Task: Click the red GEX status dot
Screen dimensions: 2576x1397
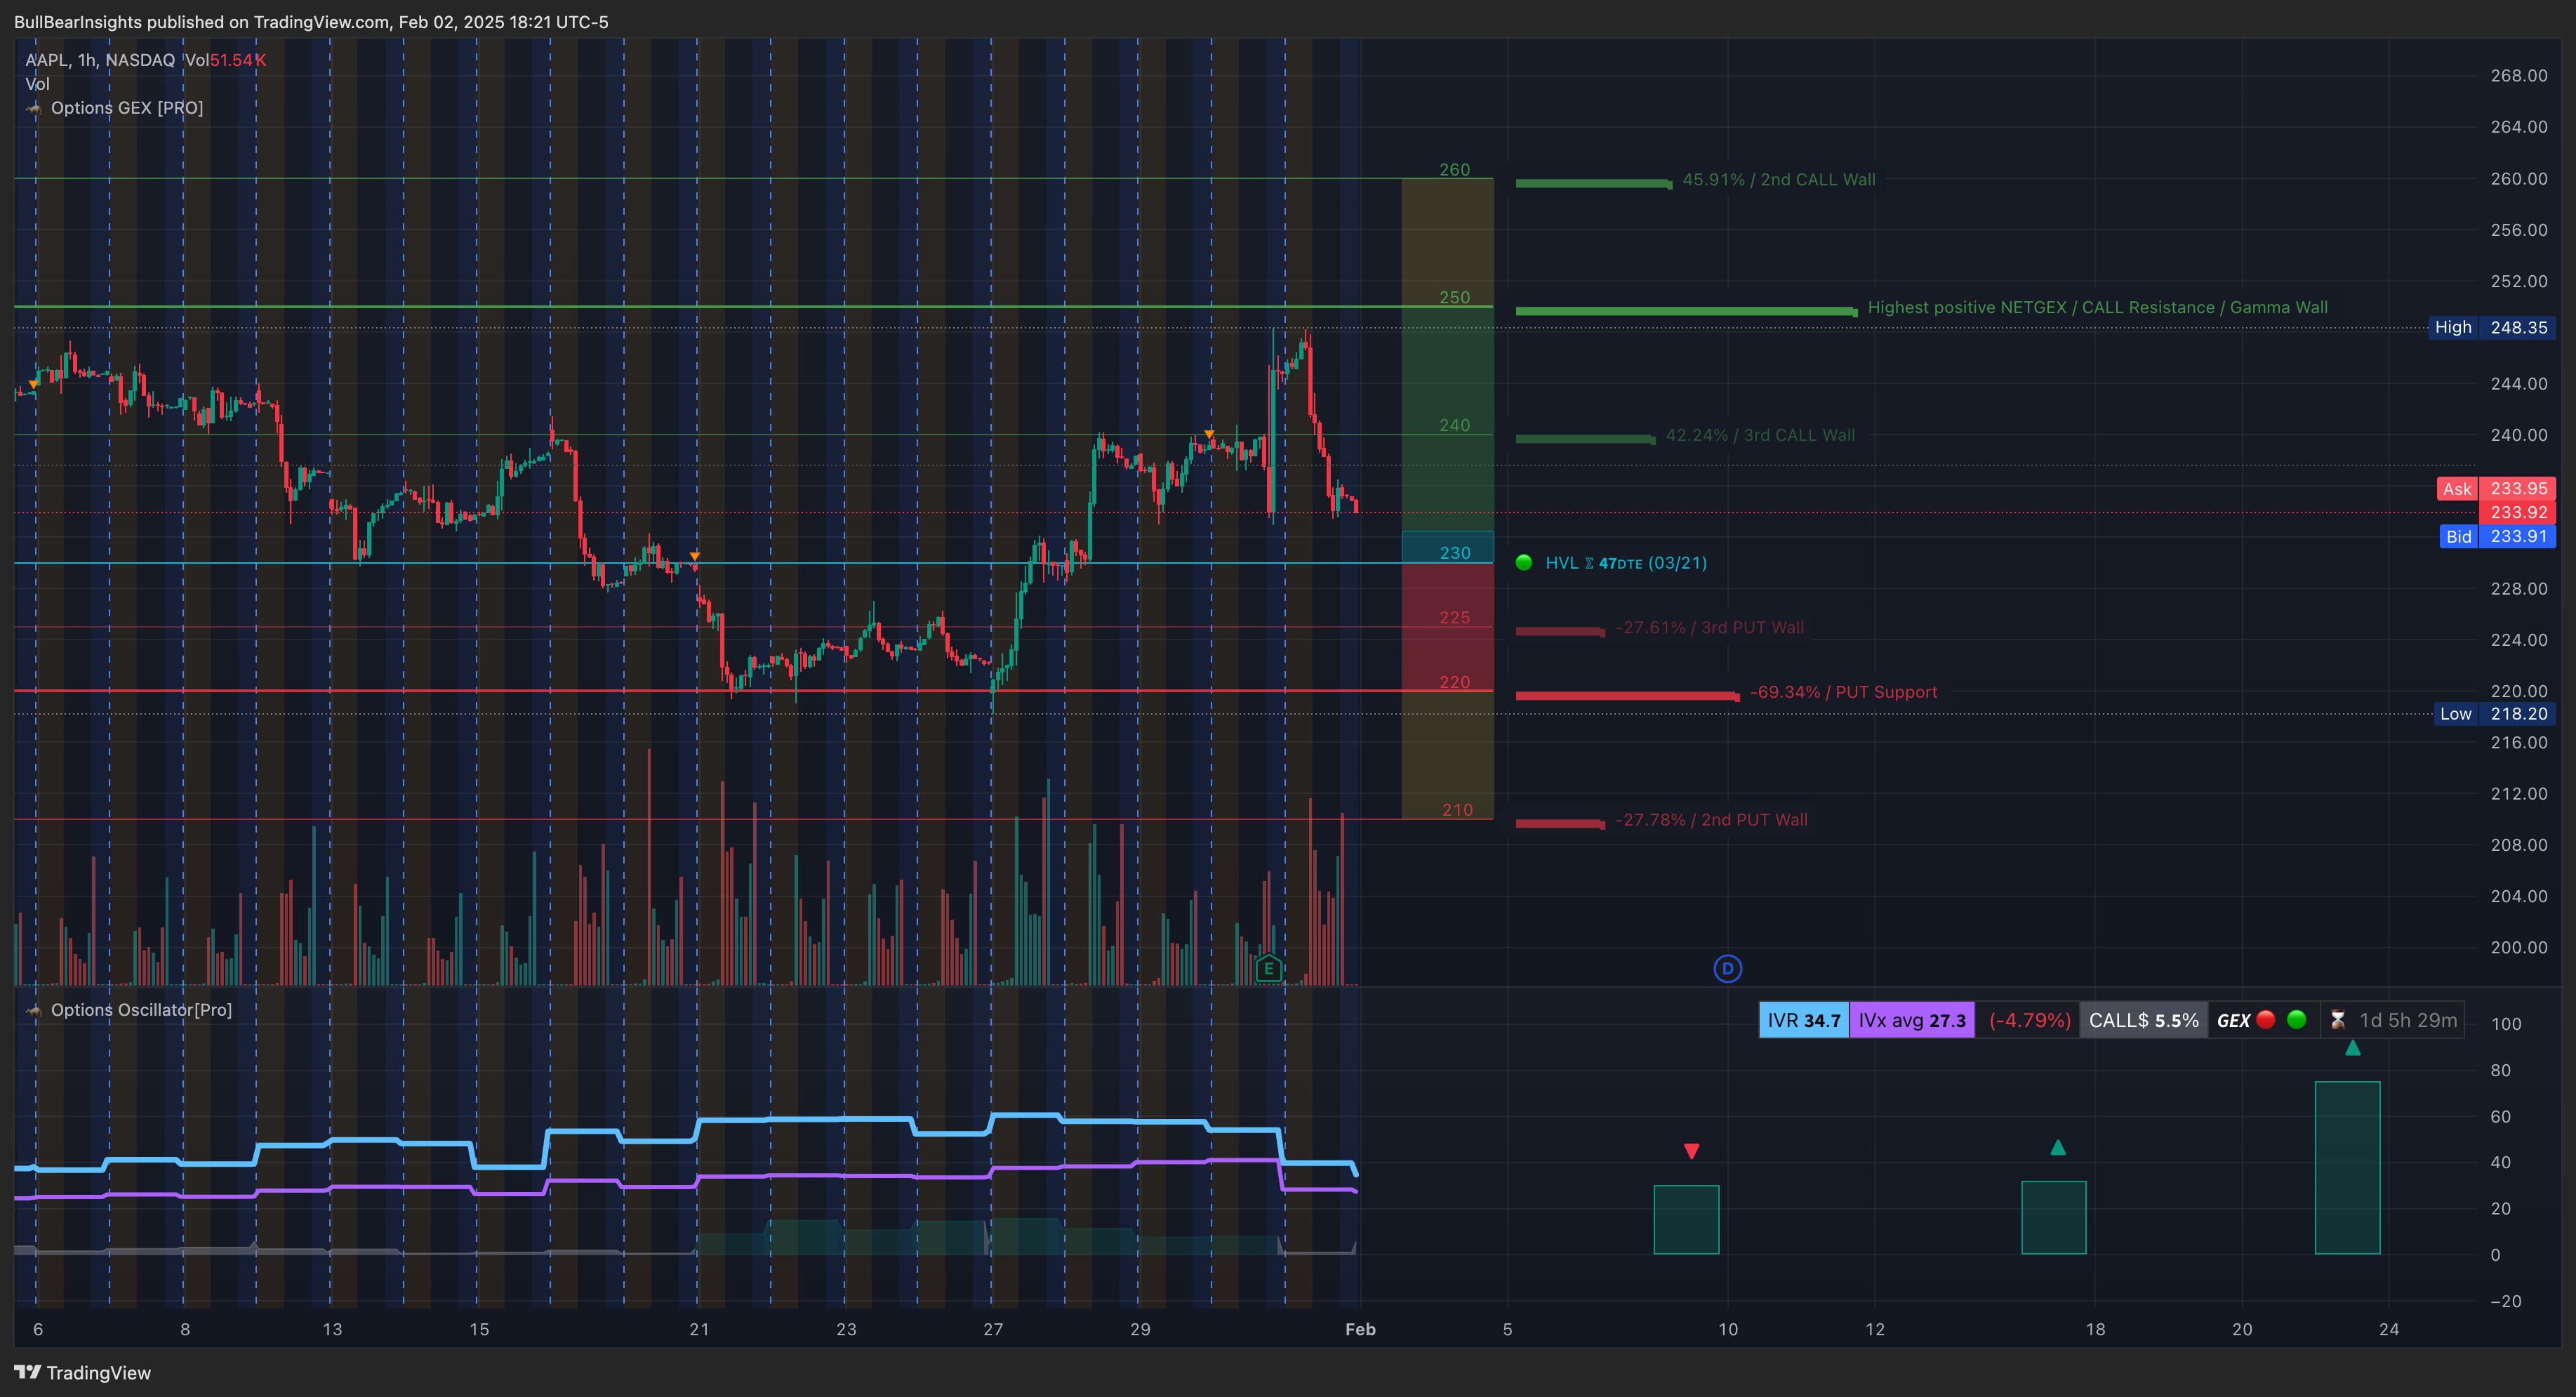Action: (2266, 1020)
